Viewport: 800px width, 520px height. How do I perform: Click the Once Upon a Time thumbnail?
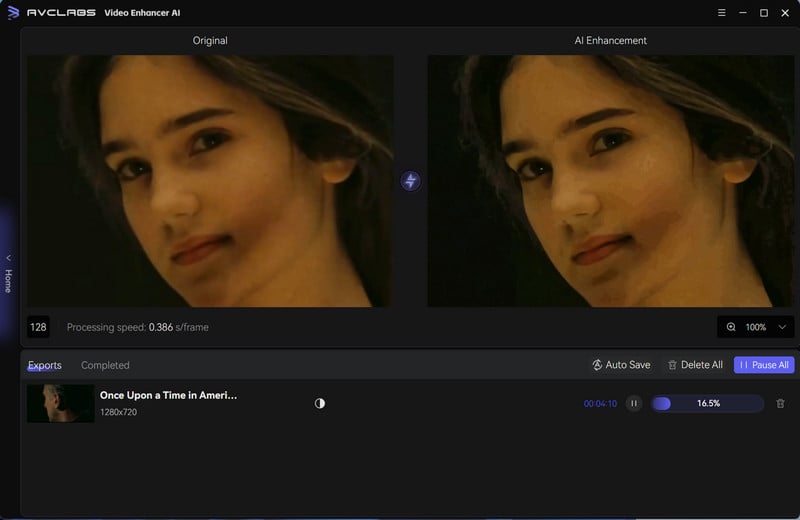click(x=61, y=403)
